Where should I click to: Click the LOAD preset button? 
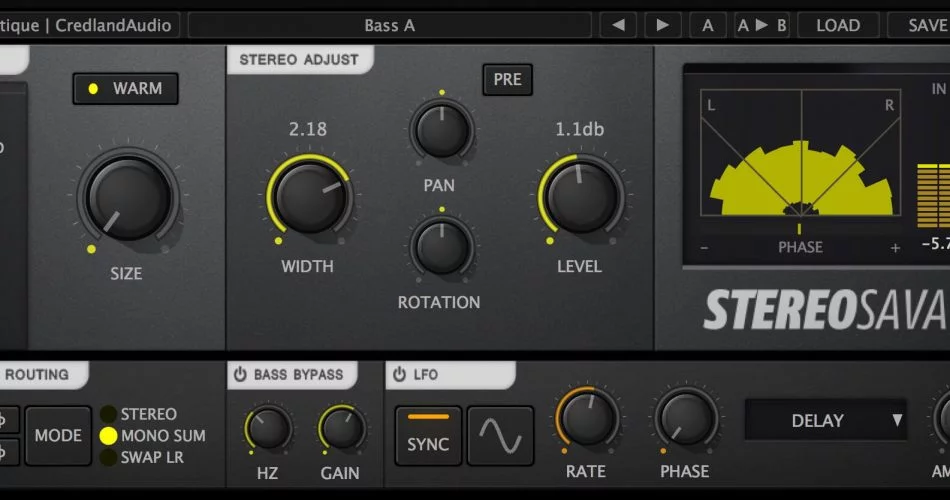(x=838, y=25)
